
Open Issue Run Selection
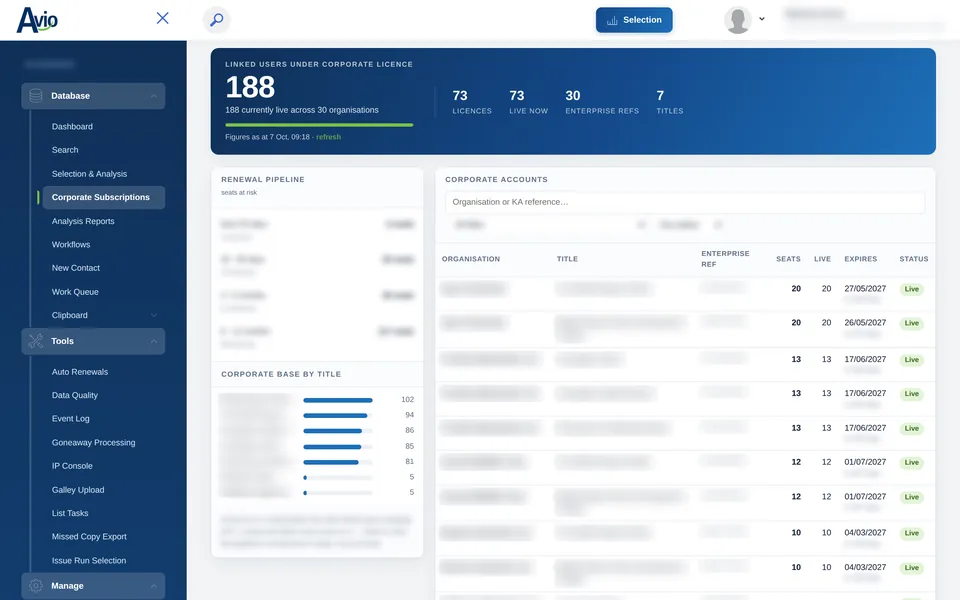(x=89, y=560)
